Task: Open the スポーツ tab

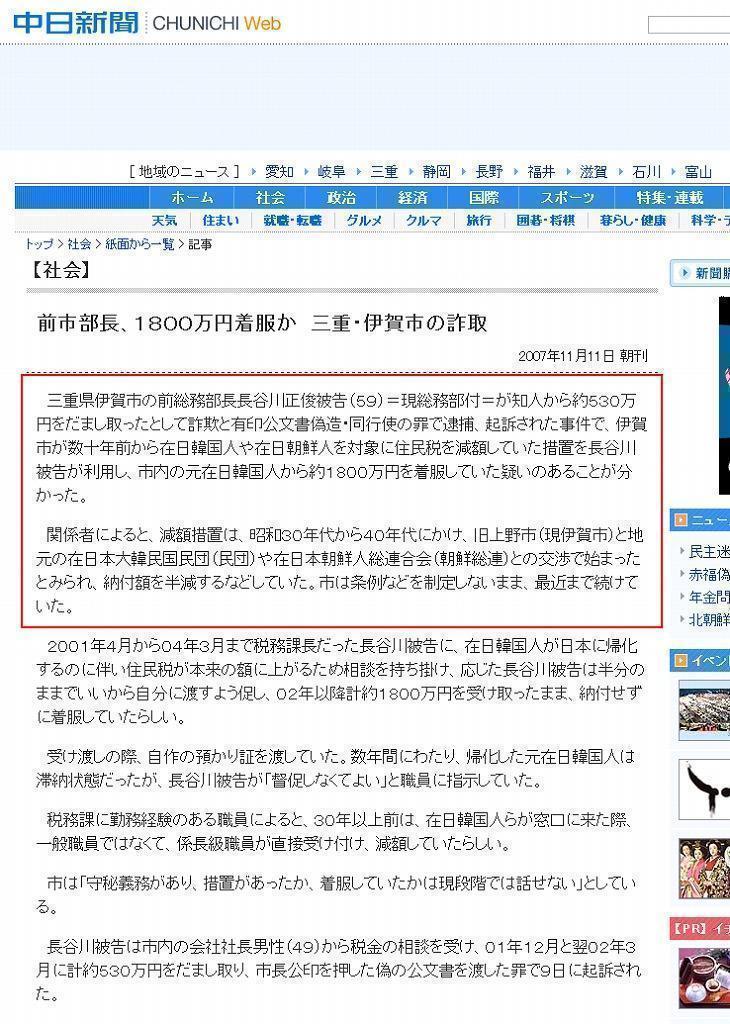Action: [567, 198]
